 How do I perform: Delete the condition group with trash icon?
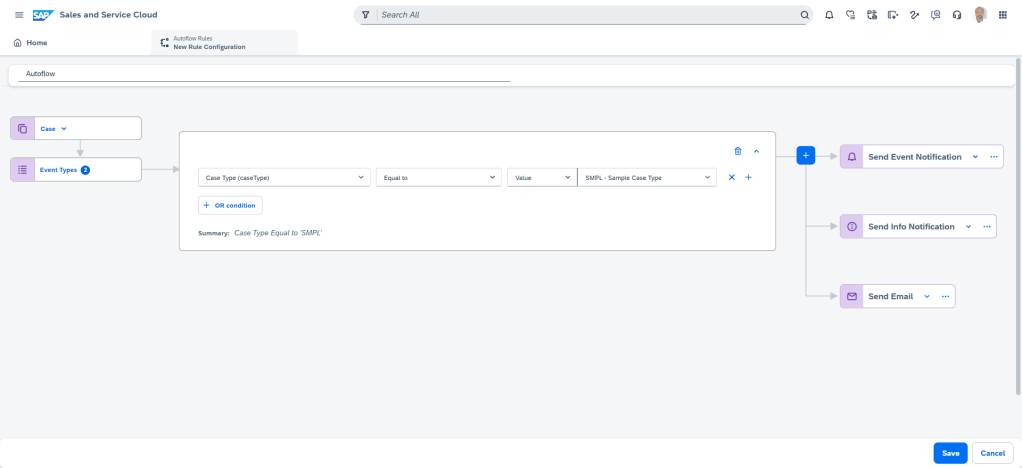(x=738, y=151)
